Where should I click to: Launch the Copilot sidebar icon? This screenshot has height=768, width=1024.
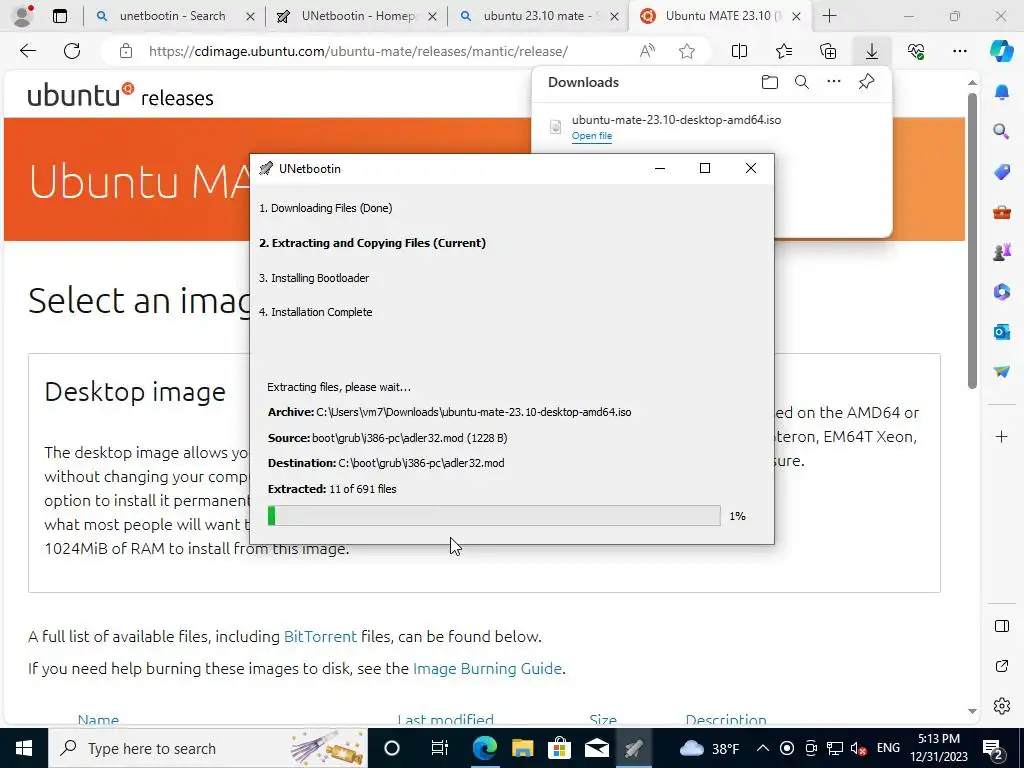coord(1001,51)
